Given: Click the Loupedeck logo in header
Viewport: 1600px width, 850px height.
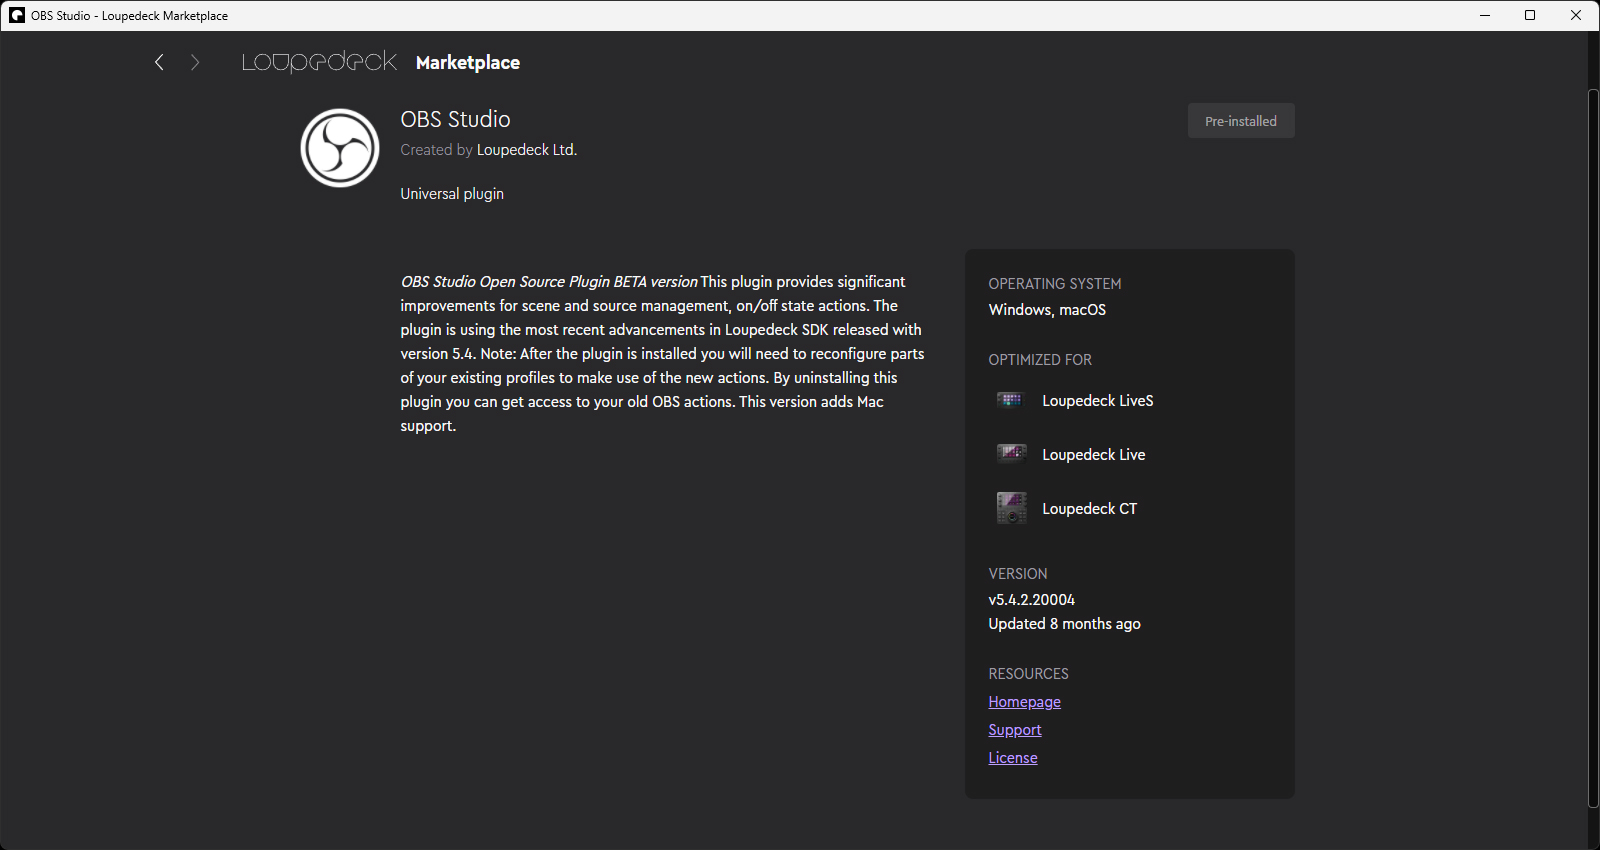Looking at the screenshot, I should tap(319, 62).
